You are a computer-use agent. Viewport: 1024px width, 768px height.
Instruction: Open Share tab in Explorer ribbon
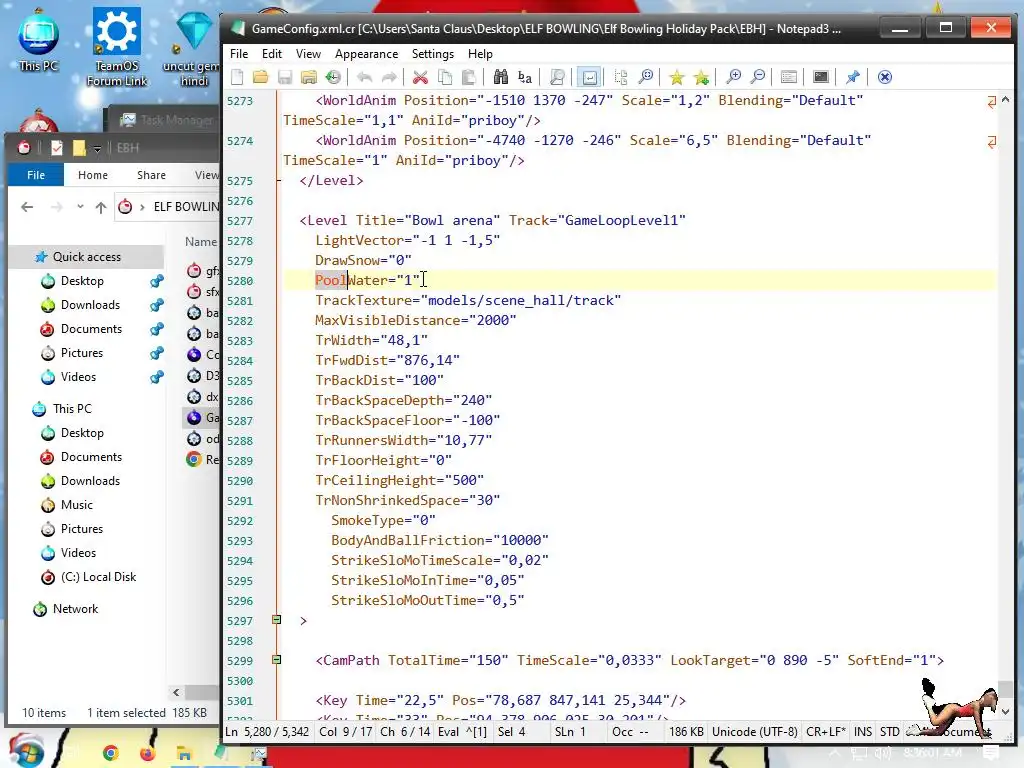[152, 175]
